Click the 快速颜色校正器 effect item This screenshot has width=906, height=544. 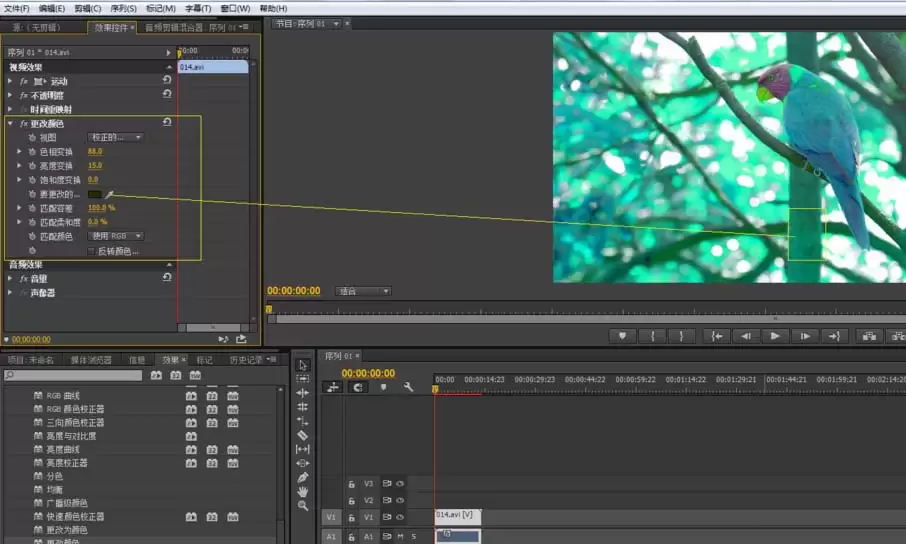(x=76, y=517)
